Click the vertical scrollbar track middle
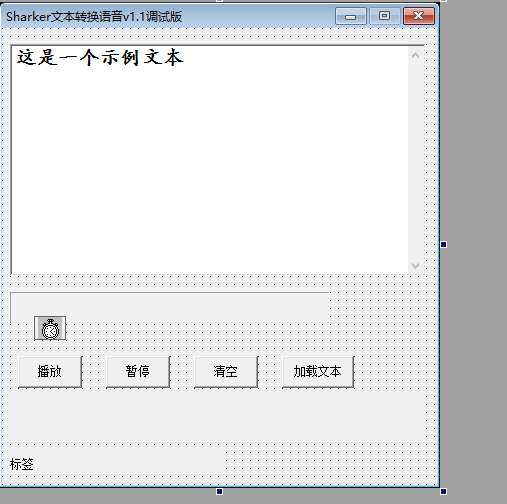The height and width of the screenshot is (504, 507). (415, 160)
